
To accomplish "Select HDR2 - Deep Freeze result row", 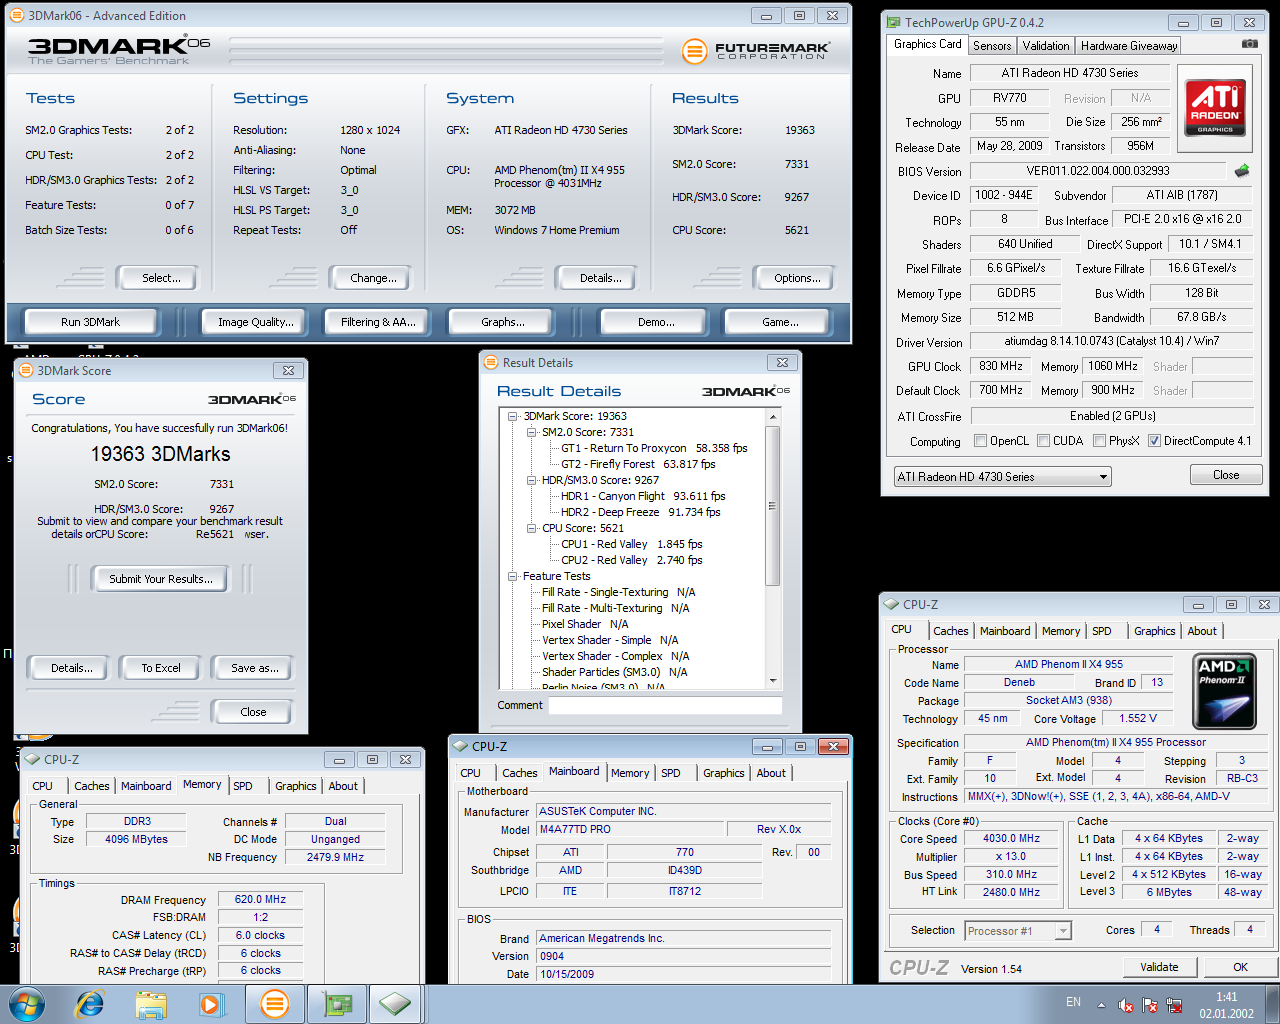I will tap(641, 512).
